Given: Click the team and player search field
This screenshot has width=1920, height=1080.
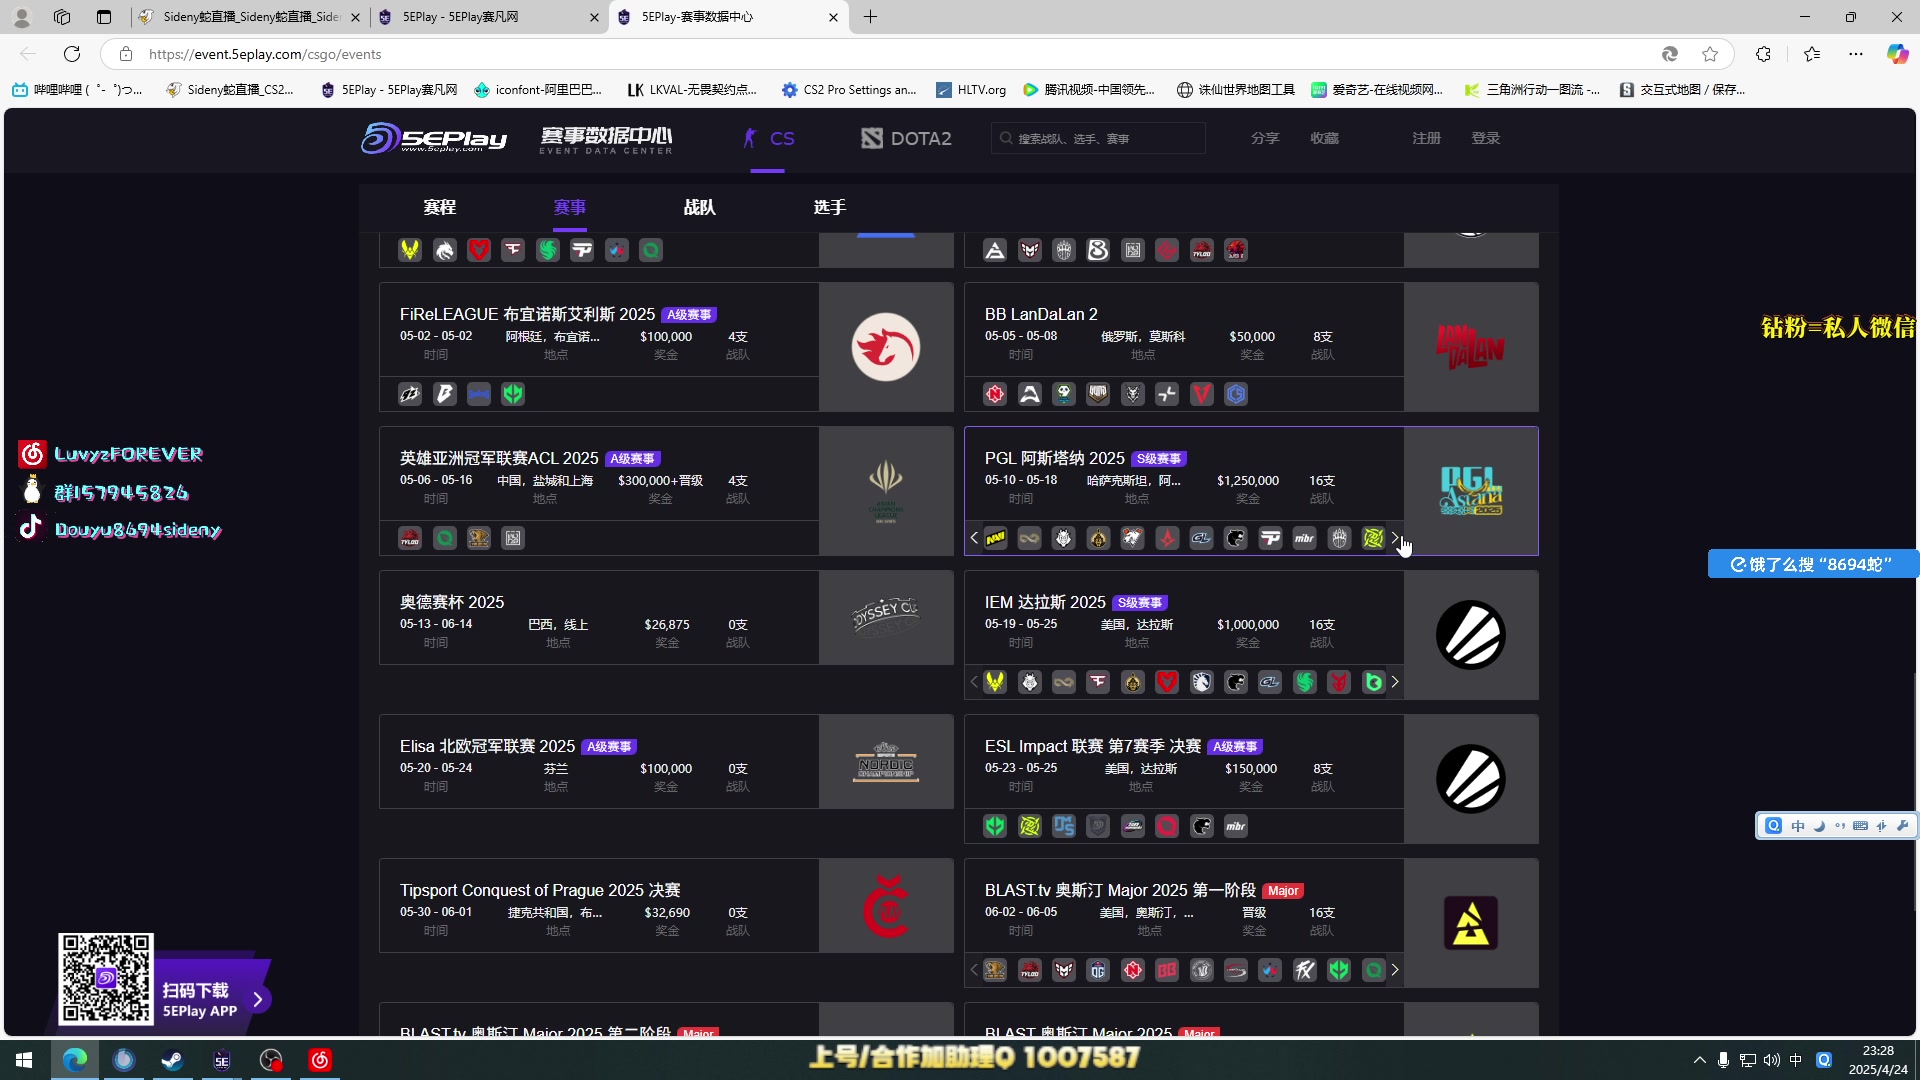Looking at the screenshot, I should click(1098, 138).
